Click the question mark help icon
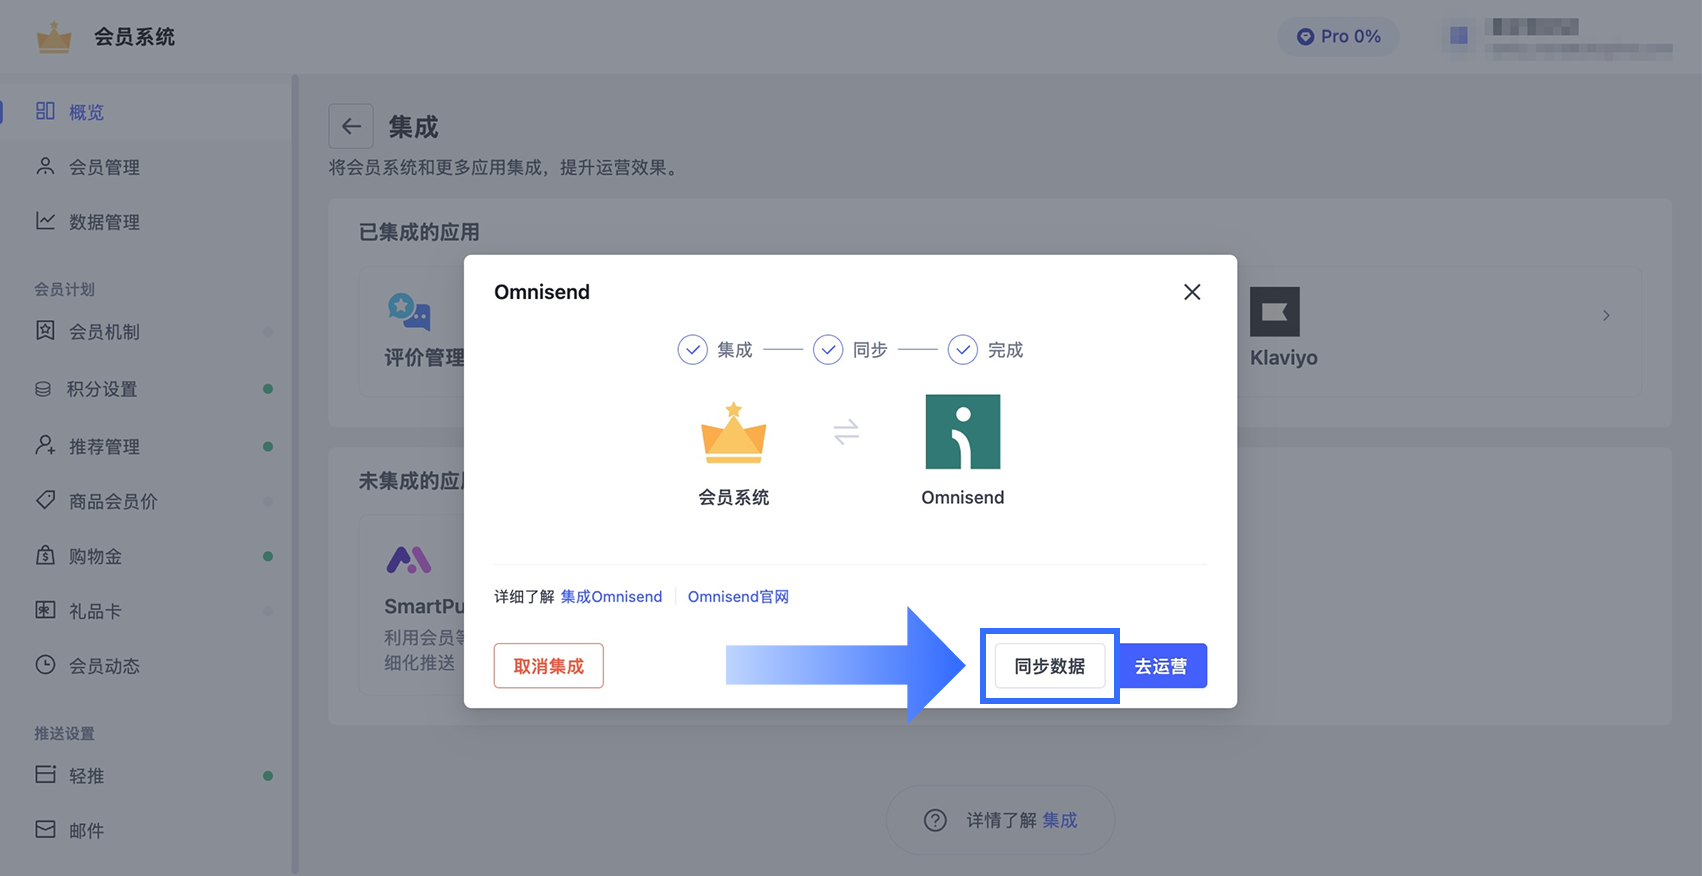Viewport: 1702px width, 876px height. [x=935, y=820]
